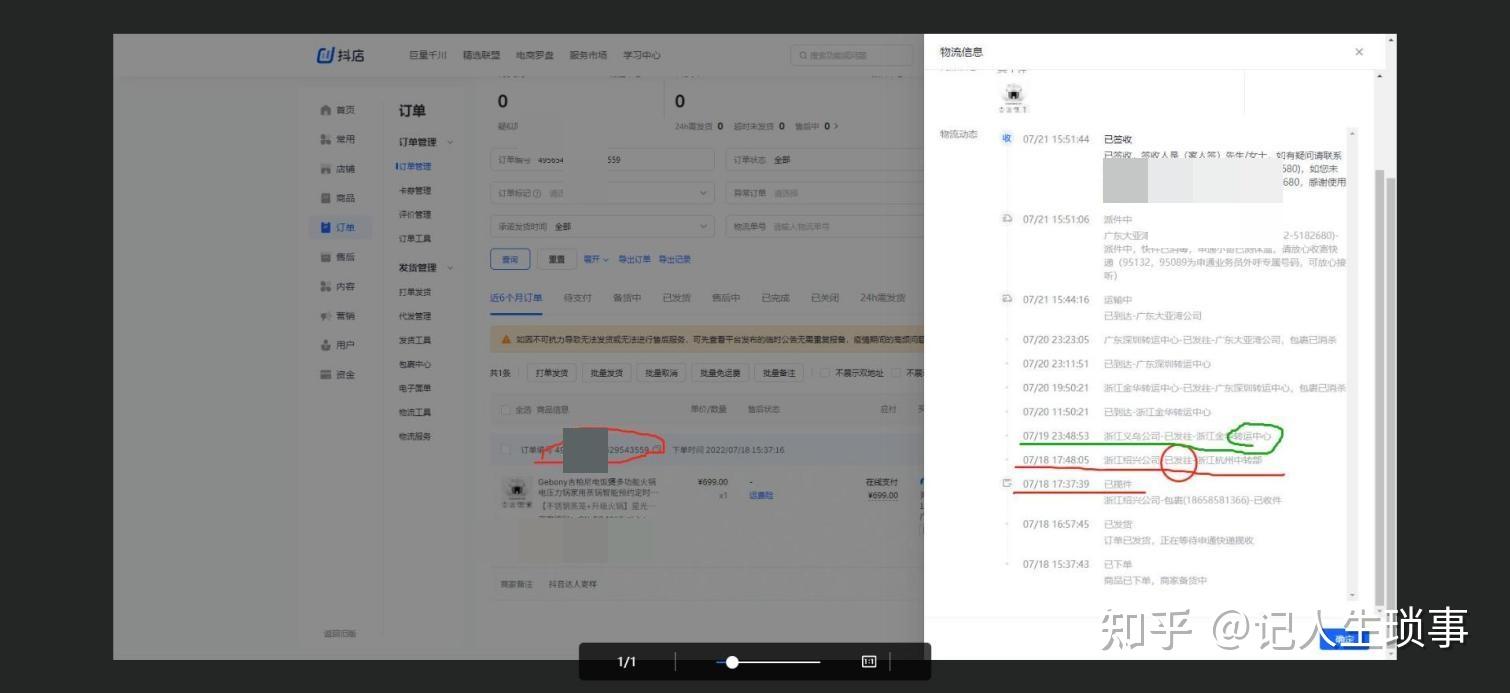Click 打单发货 button

[x=552, y=373]
